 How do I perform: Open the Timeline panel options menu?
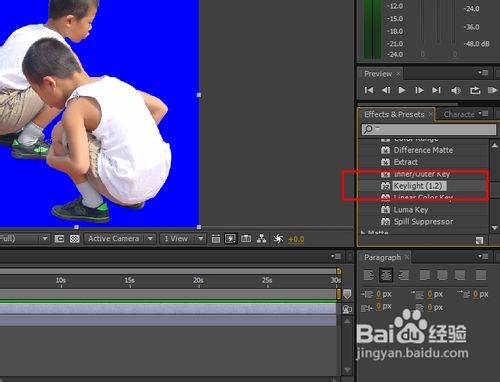(x=336, y=256)
